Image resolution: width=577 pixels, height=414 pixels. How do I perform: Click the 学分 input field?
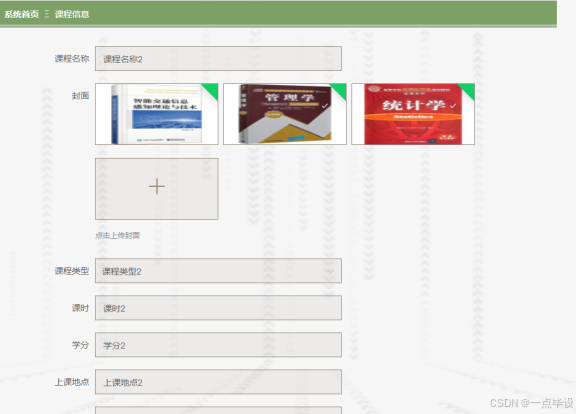[218, 345]
